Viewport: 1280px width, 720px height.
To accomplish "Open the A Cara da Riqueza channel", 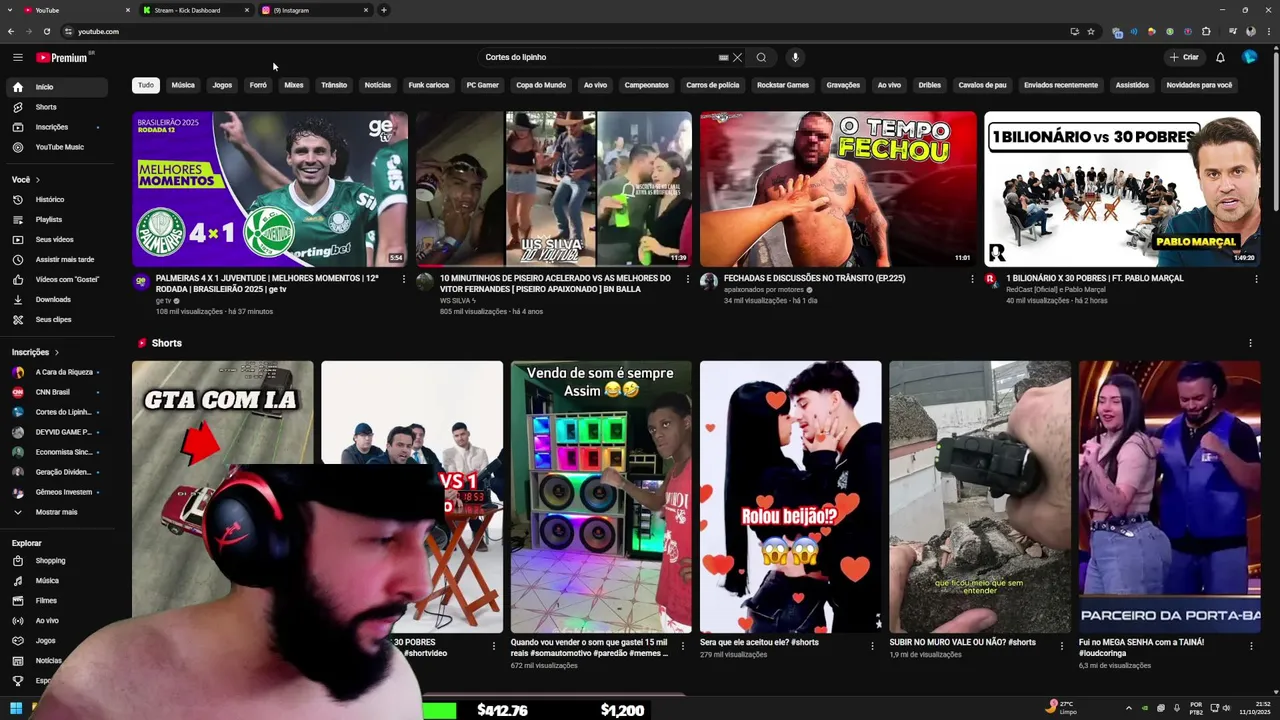I will (x=55, y=372).
